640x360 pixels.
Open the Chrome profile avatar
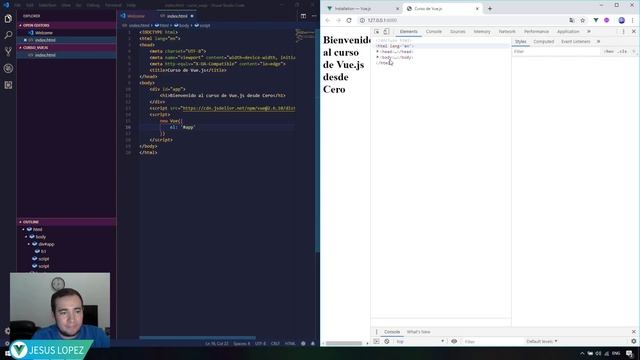tap(622, 20)
